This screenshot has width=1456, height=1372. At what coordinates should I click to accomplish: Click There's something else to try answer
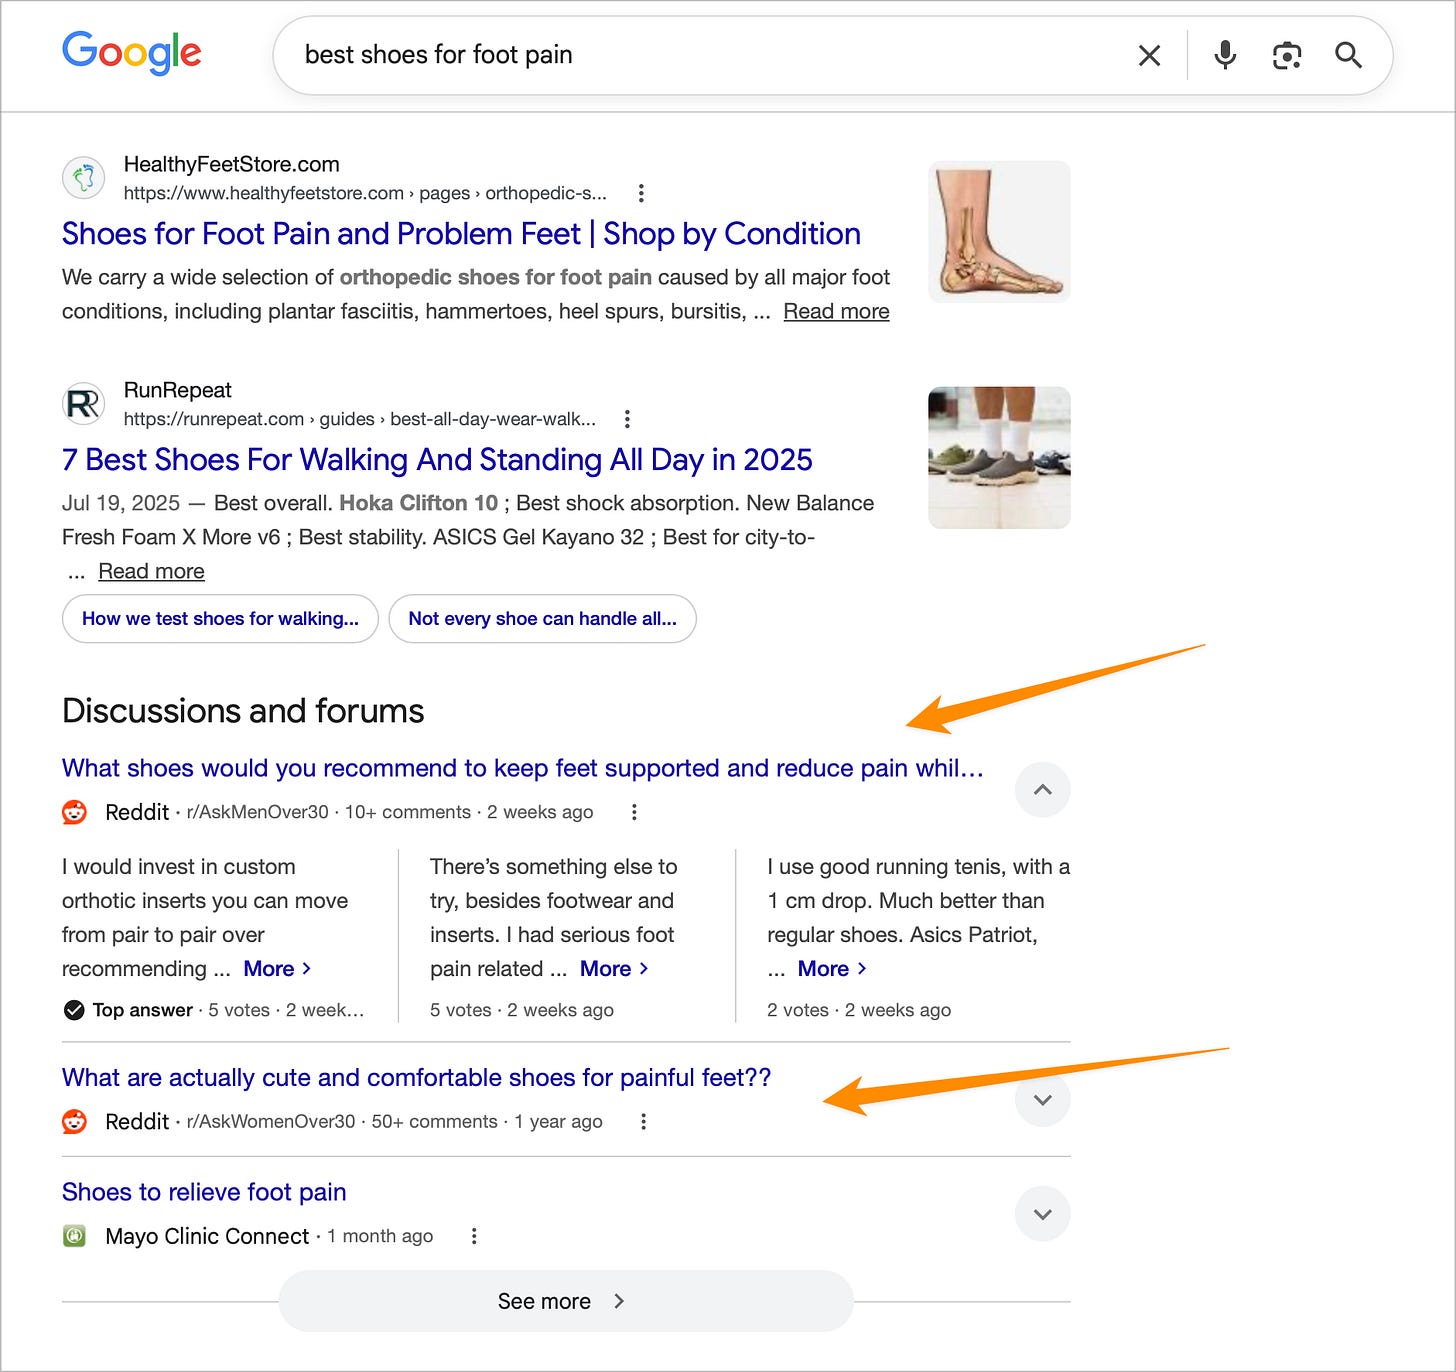click(x=554, y=917)
